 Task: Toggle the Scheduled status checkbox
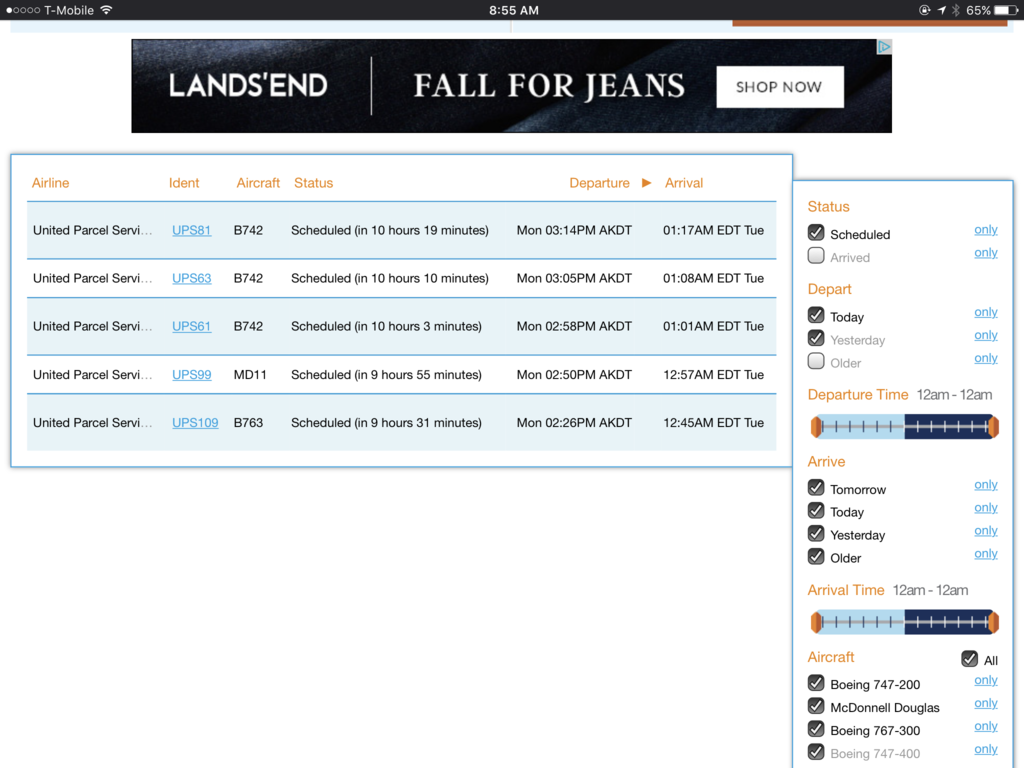(x=816, y=232)
